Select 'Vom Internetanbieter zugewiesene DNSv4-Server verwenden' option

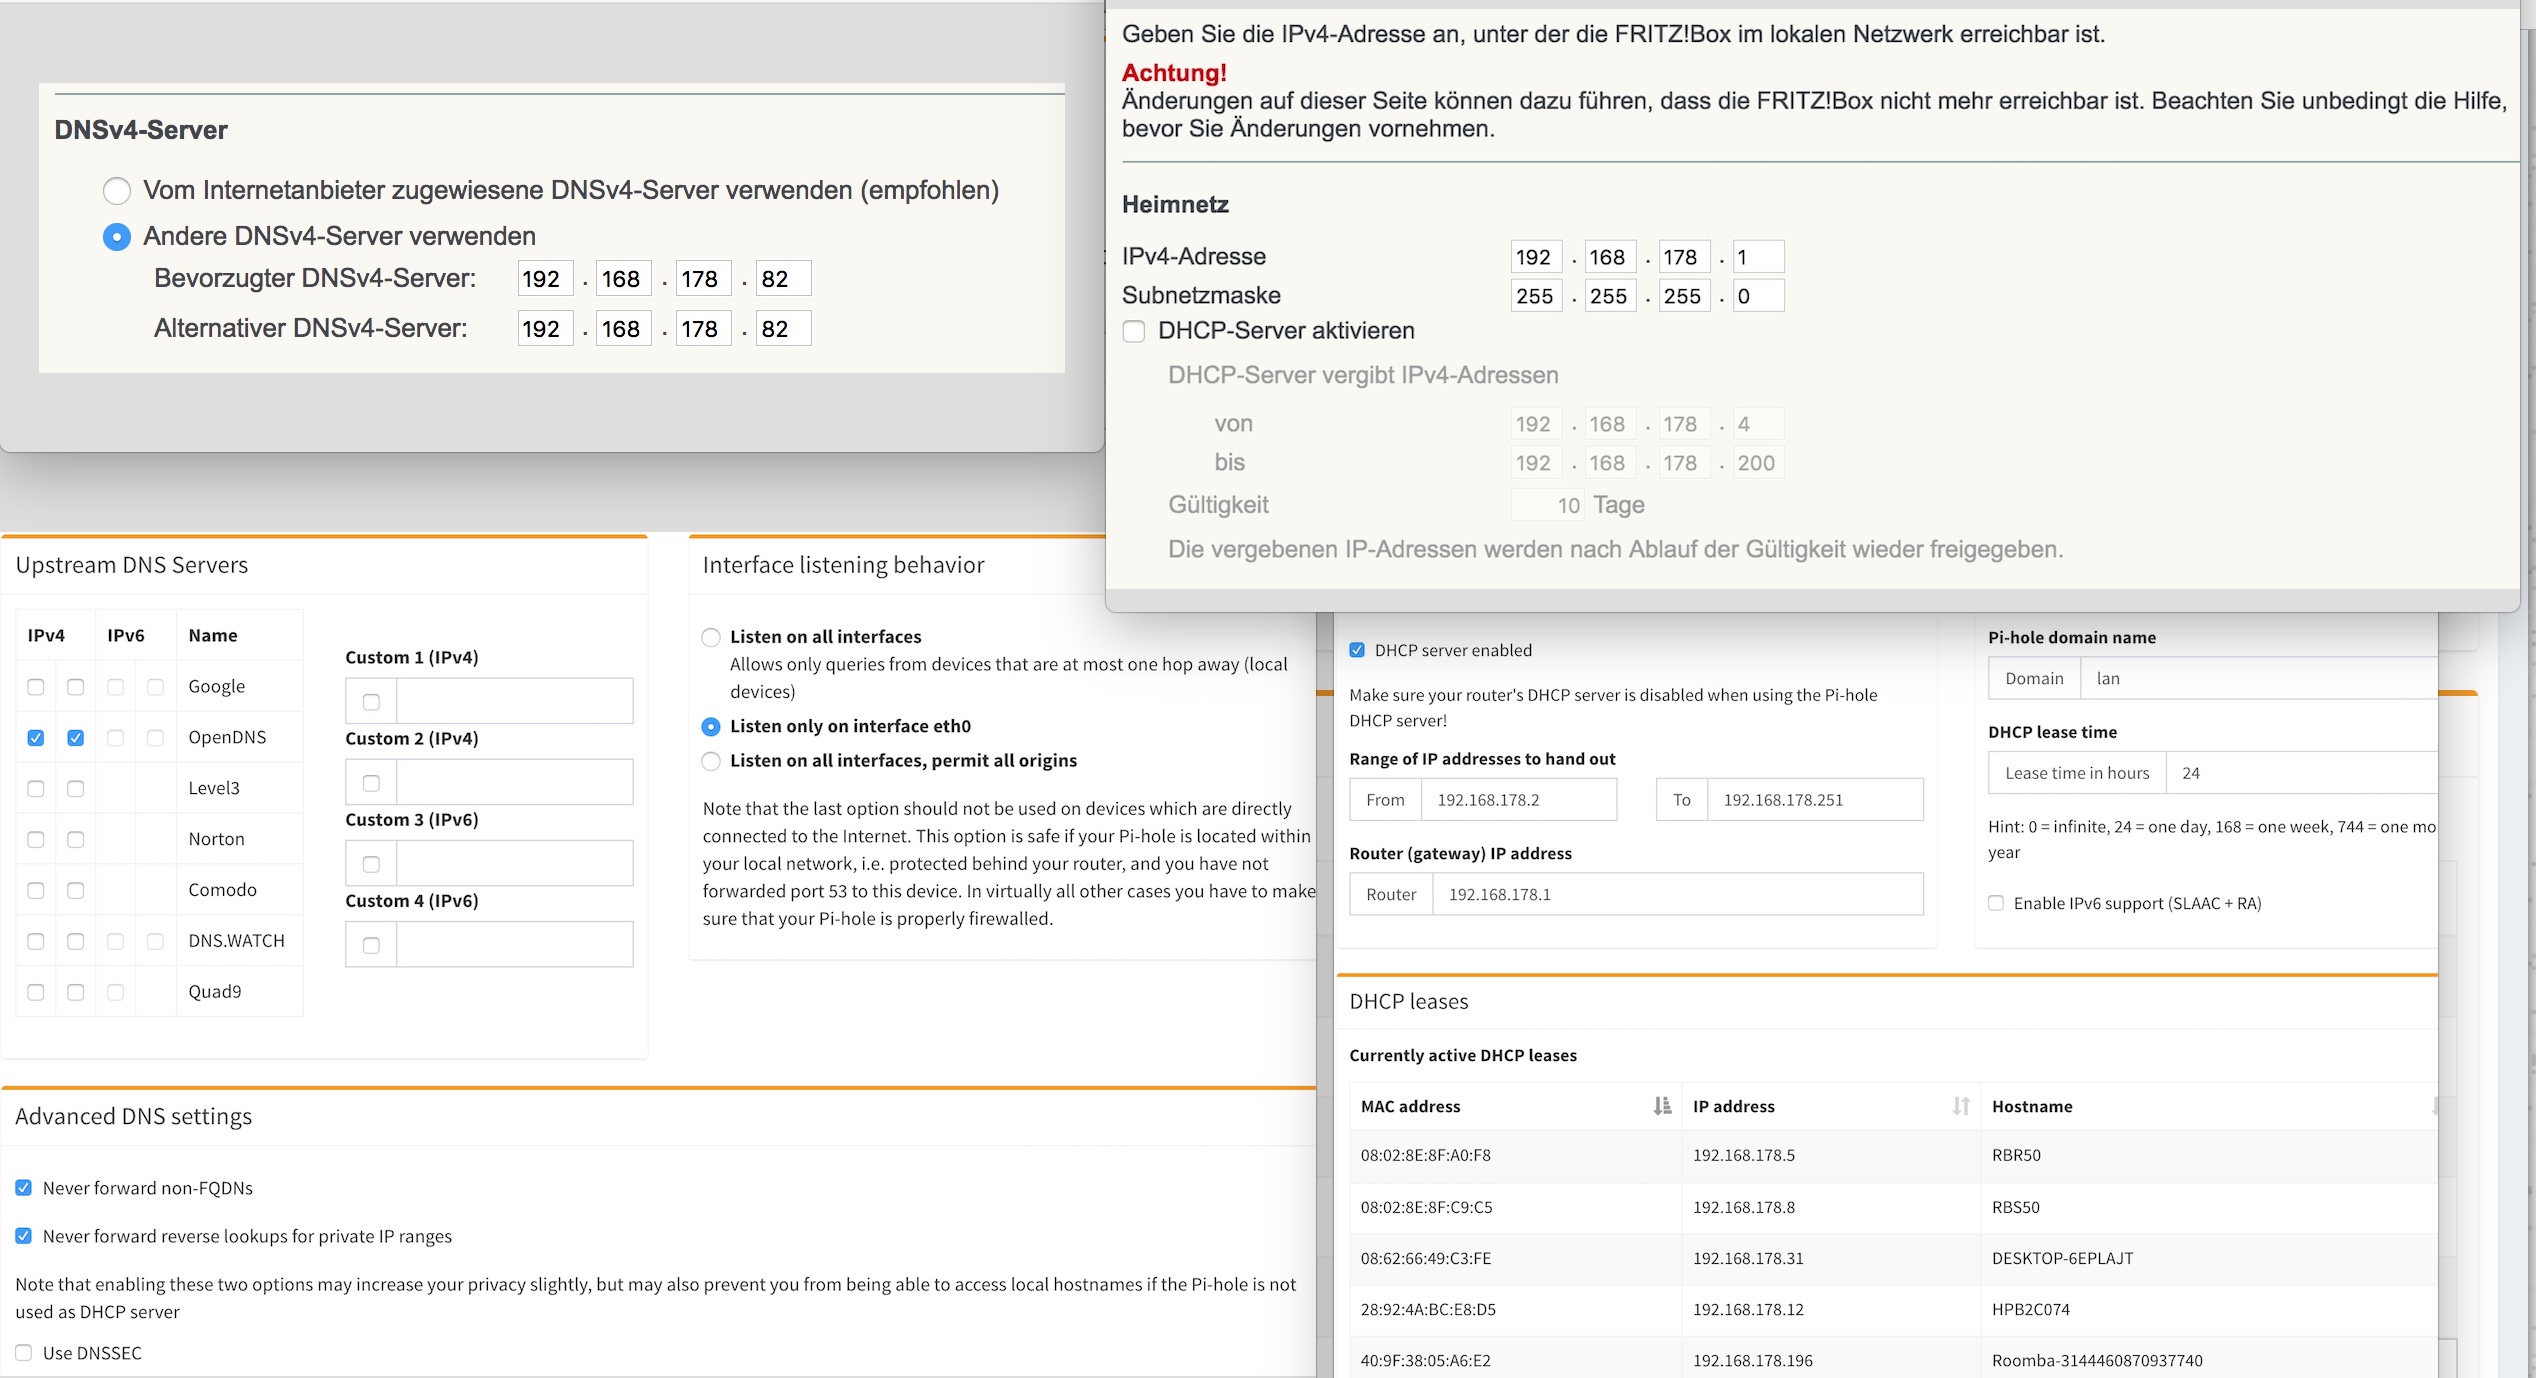coord(117,190)
